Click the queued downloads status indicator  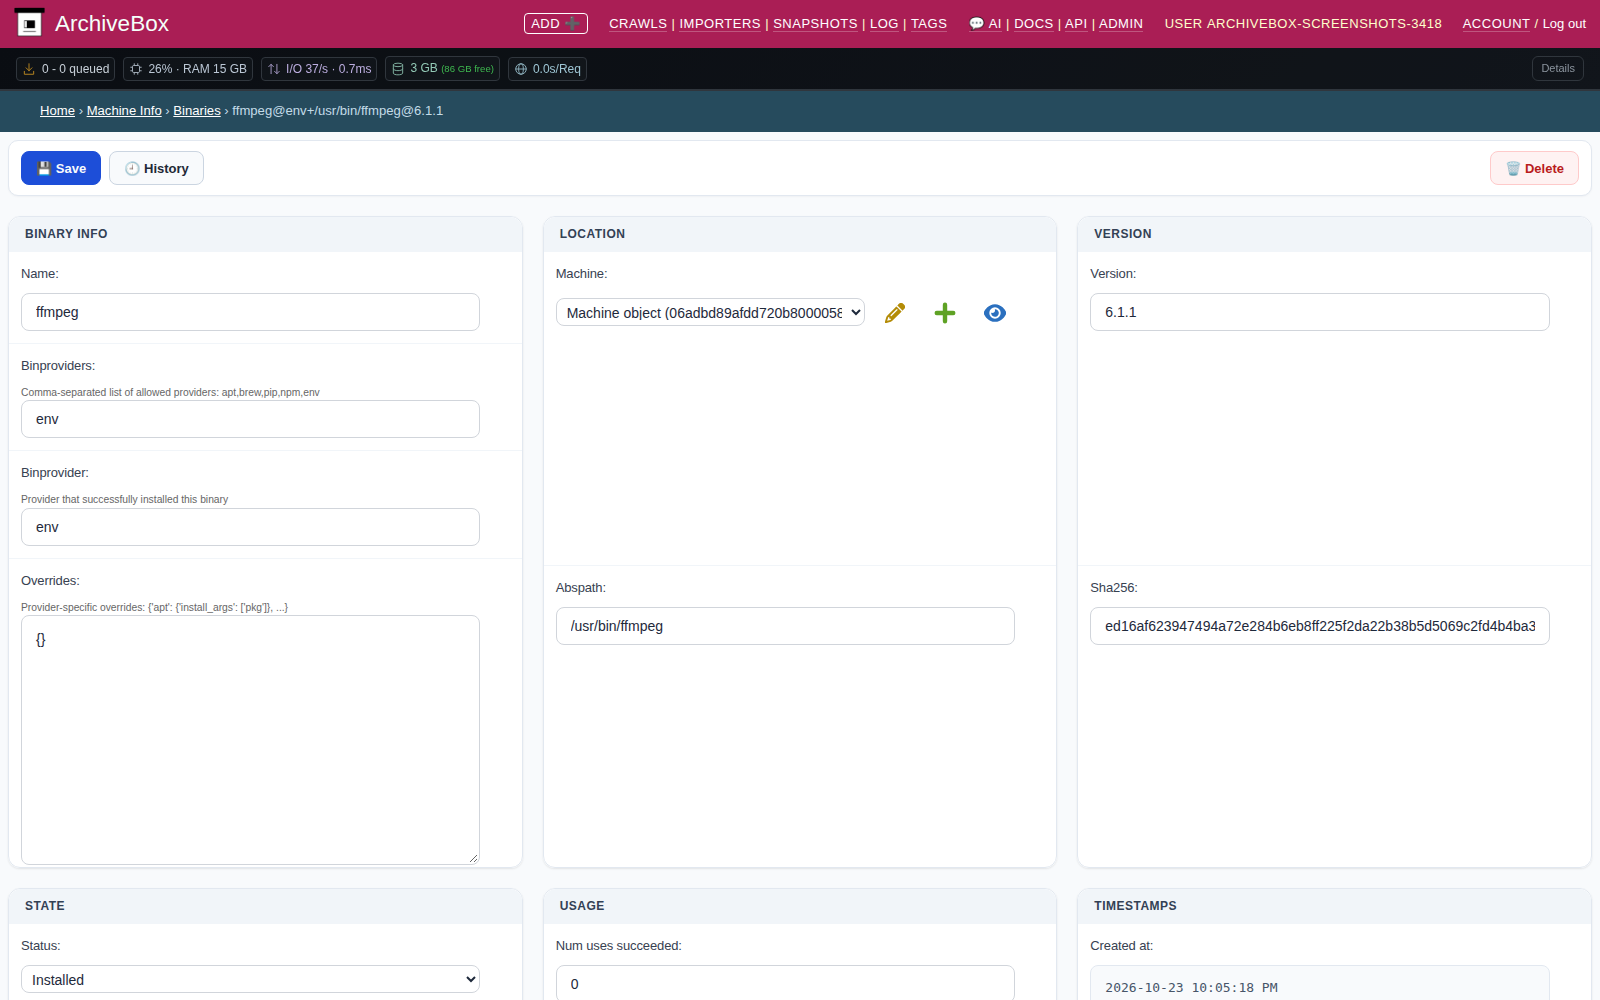tap(66, 69)
